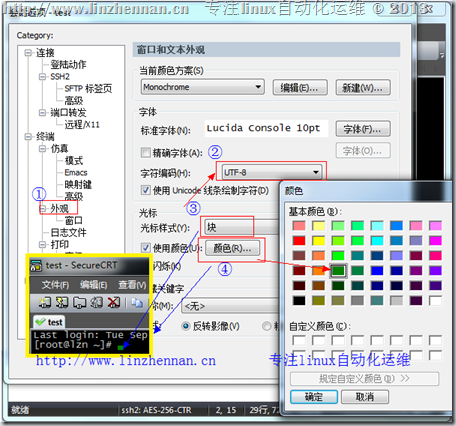Click 编辑(E)... color scheme button
456x426 pixels.
tap(300, 88)
